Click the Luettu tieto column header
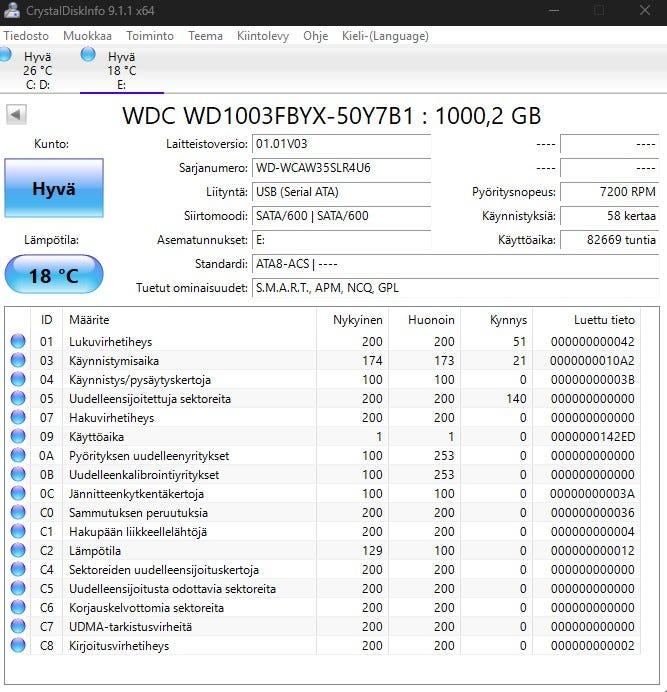 (604, 320)
